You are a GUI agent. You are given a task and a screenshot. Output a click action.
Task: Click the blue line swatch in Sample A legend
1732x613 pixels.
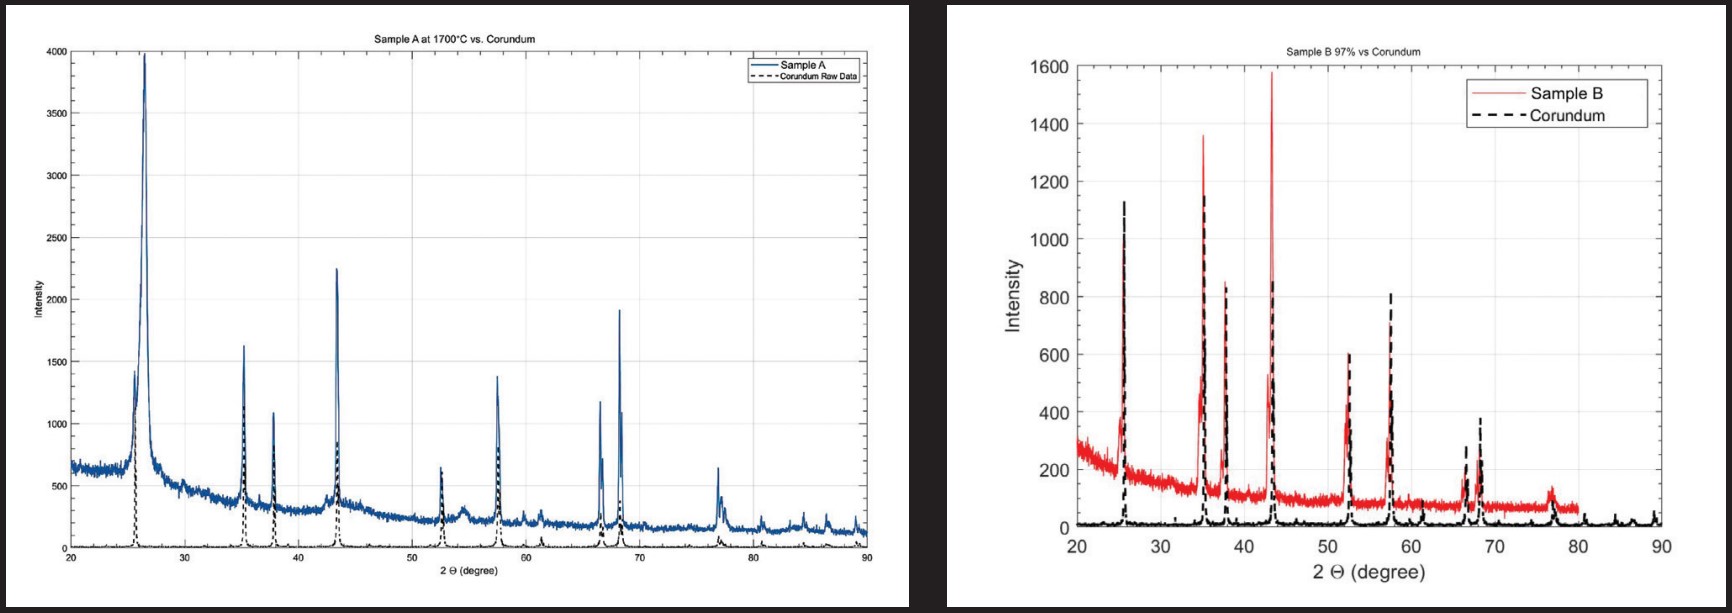click(x=764, y=65)
